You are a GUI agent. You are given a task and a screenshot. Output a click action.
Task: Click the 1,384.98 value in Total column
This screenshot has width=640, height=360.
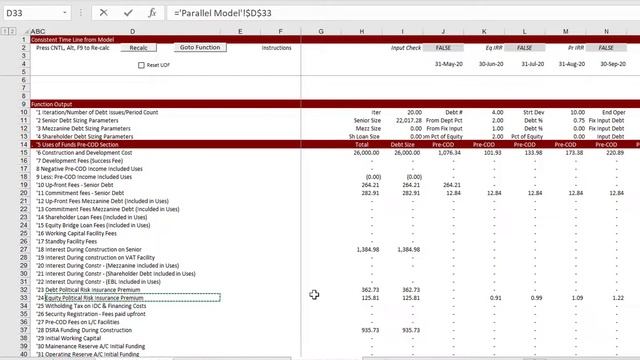[x=368, y=249]
